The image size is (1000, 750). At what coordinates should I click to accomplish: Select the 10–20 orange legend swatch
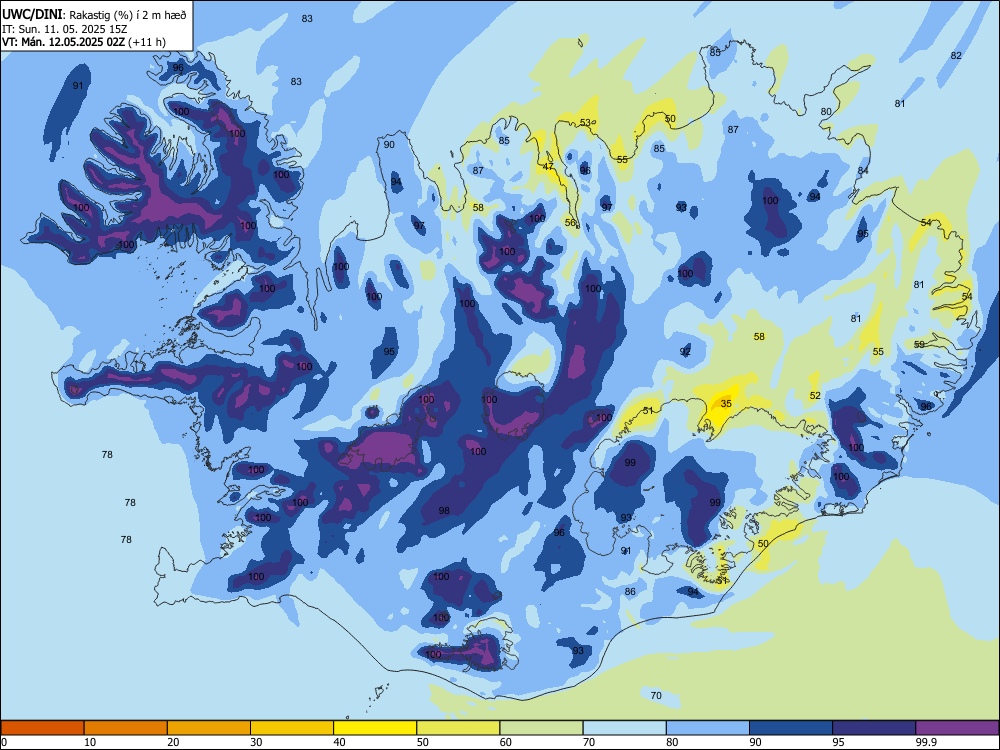[126, 728]
